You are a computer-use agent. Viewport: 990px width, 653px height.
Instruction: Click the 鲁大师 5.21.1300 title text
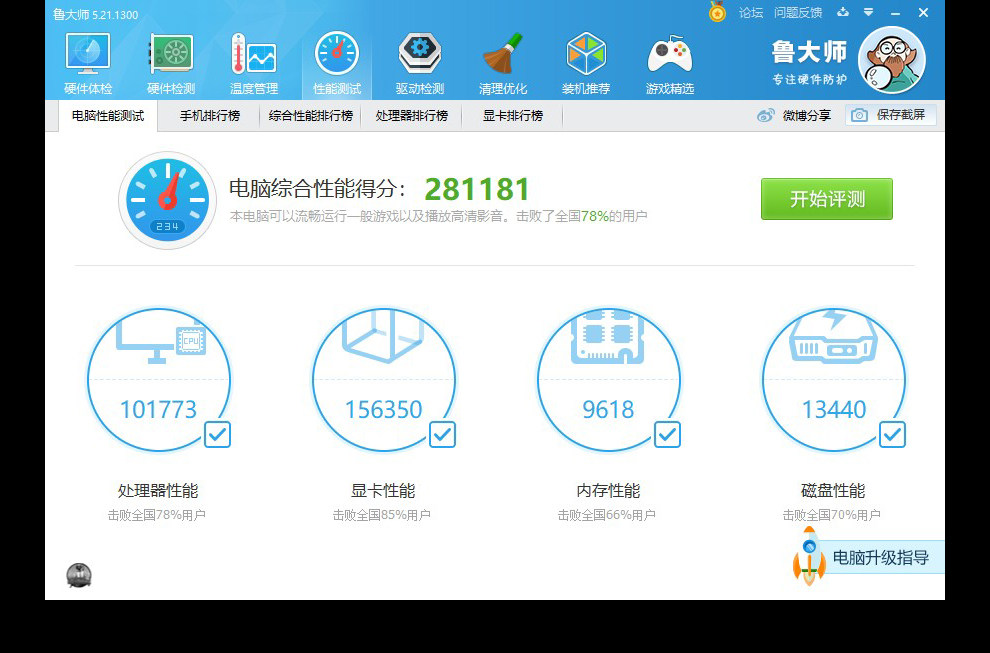pyautogui.click(x=95, y=15)
